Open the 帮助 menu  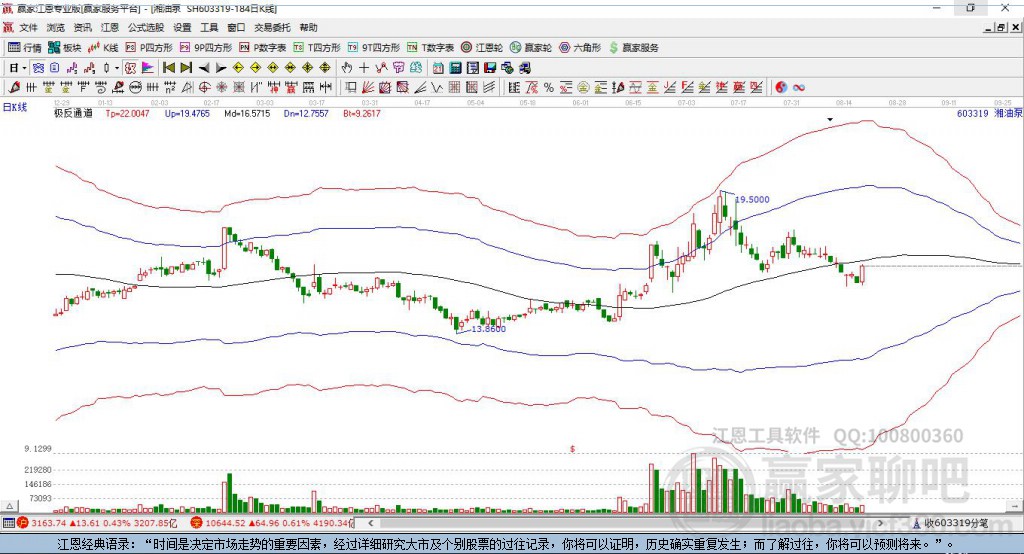[x=308, y=27]
